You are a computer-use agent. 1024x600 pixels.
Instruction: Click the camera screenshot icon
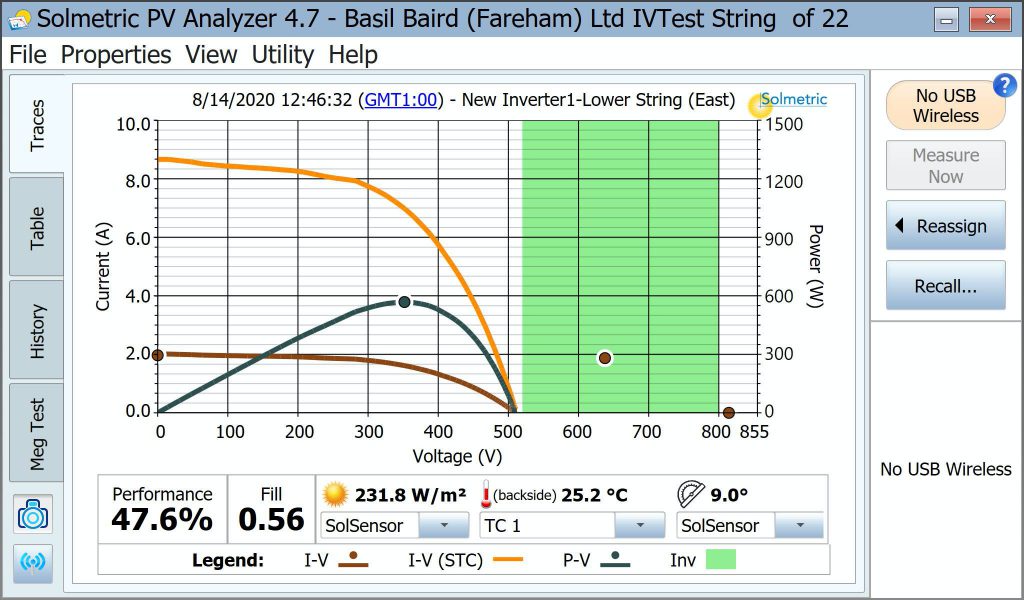pos(33,514)
